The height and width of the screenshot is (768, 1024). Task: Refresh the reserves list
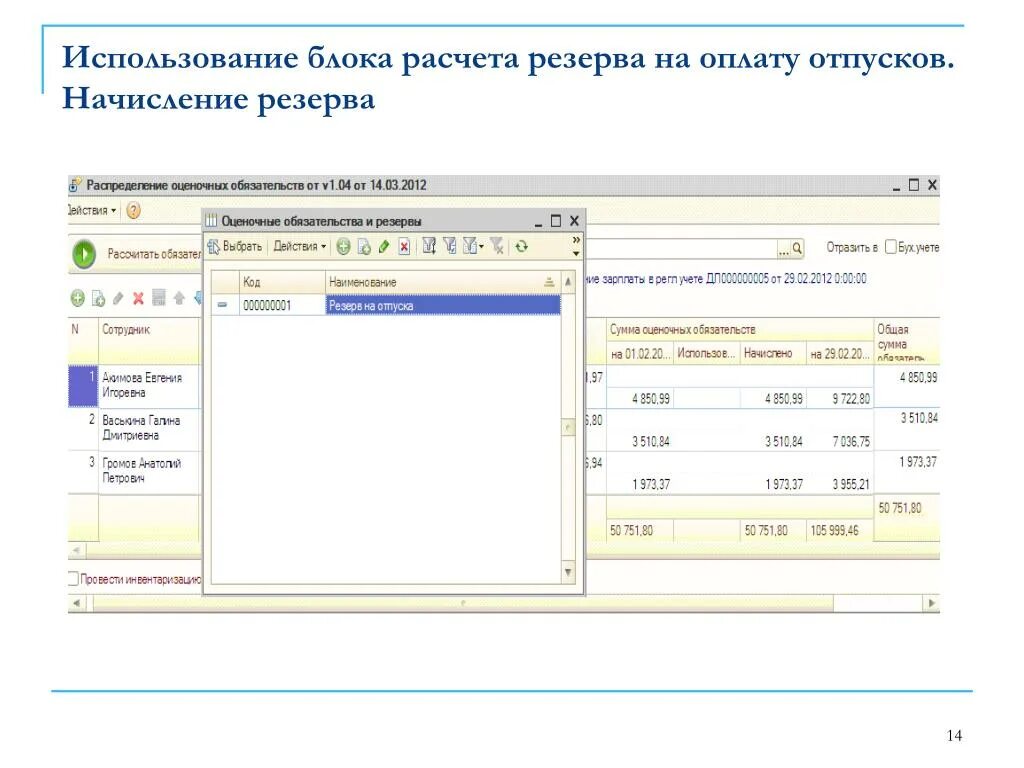(x=521, y=246)
